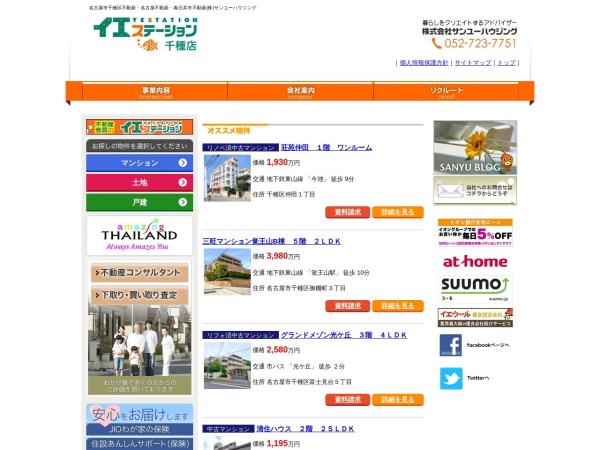This screenshot has height=450, width=600.
Task: Go to the トップ link
Action: click(506, 63)
